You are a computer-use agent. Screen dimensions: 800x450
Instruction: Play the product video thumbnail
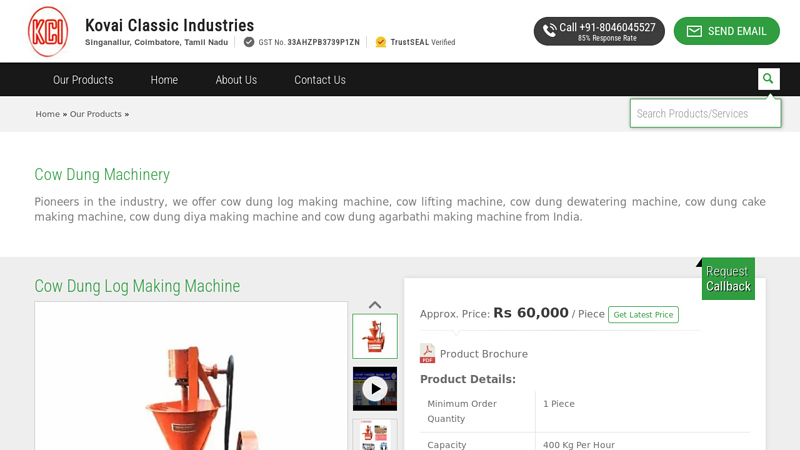click(375, 389)
